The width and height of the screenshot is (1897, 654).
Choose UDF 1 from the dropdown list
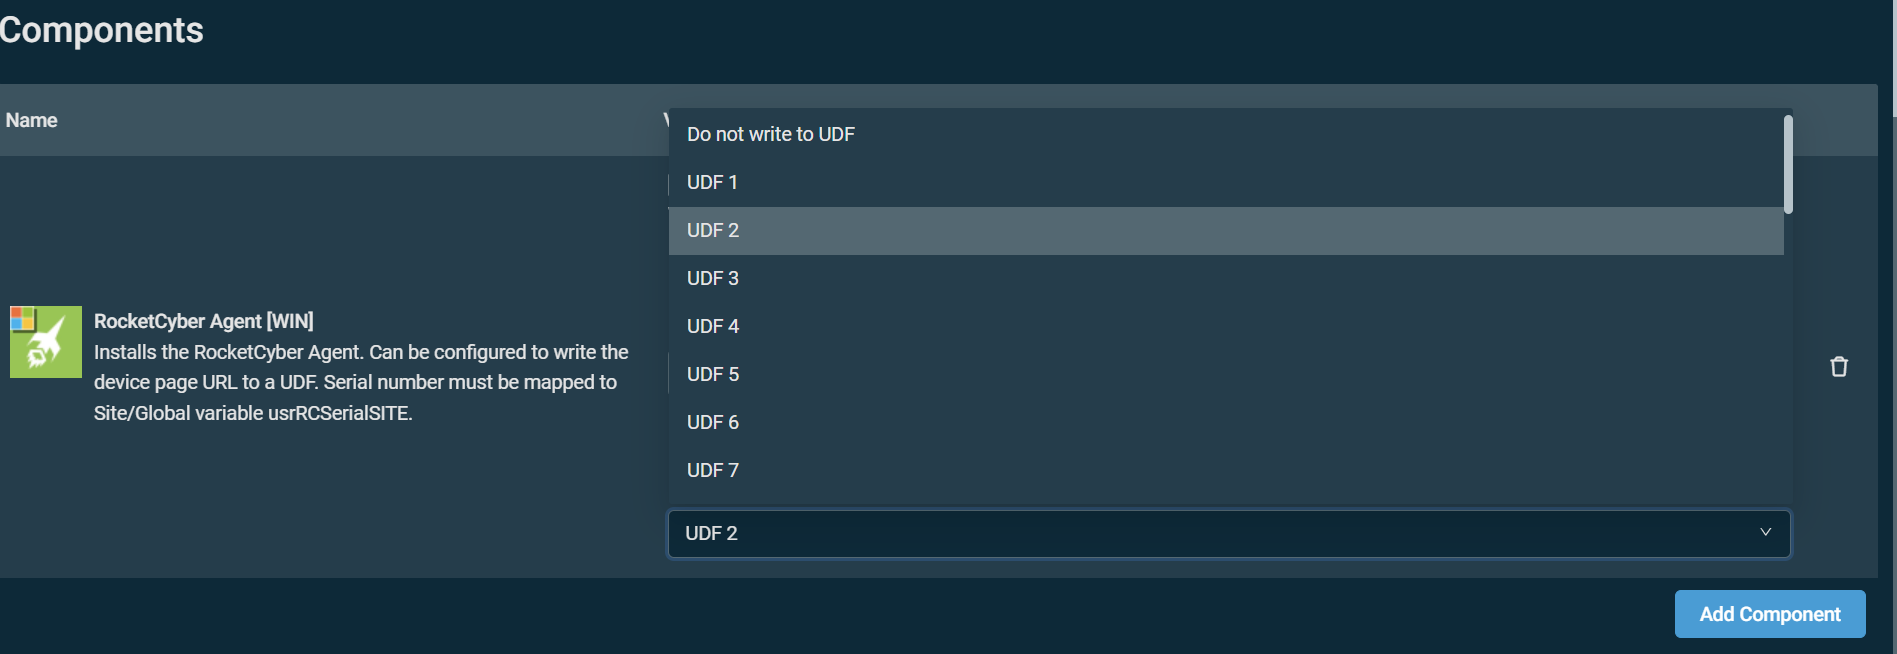coord(712,182)
